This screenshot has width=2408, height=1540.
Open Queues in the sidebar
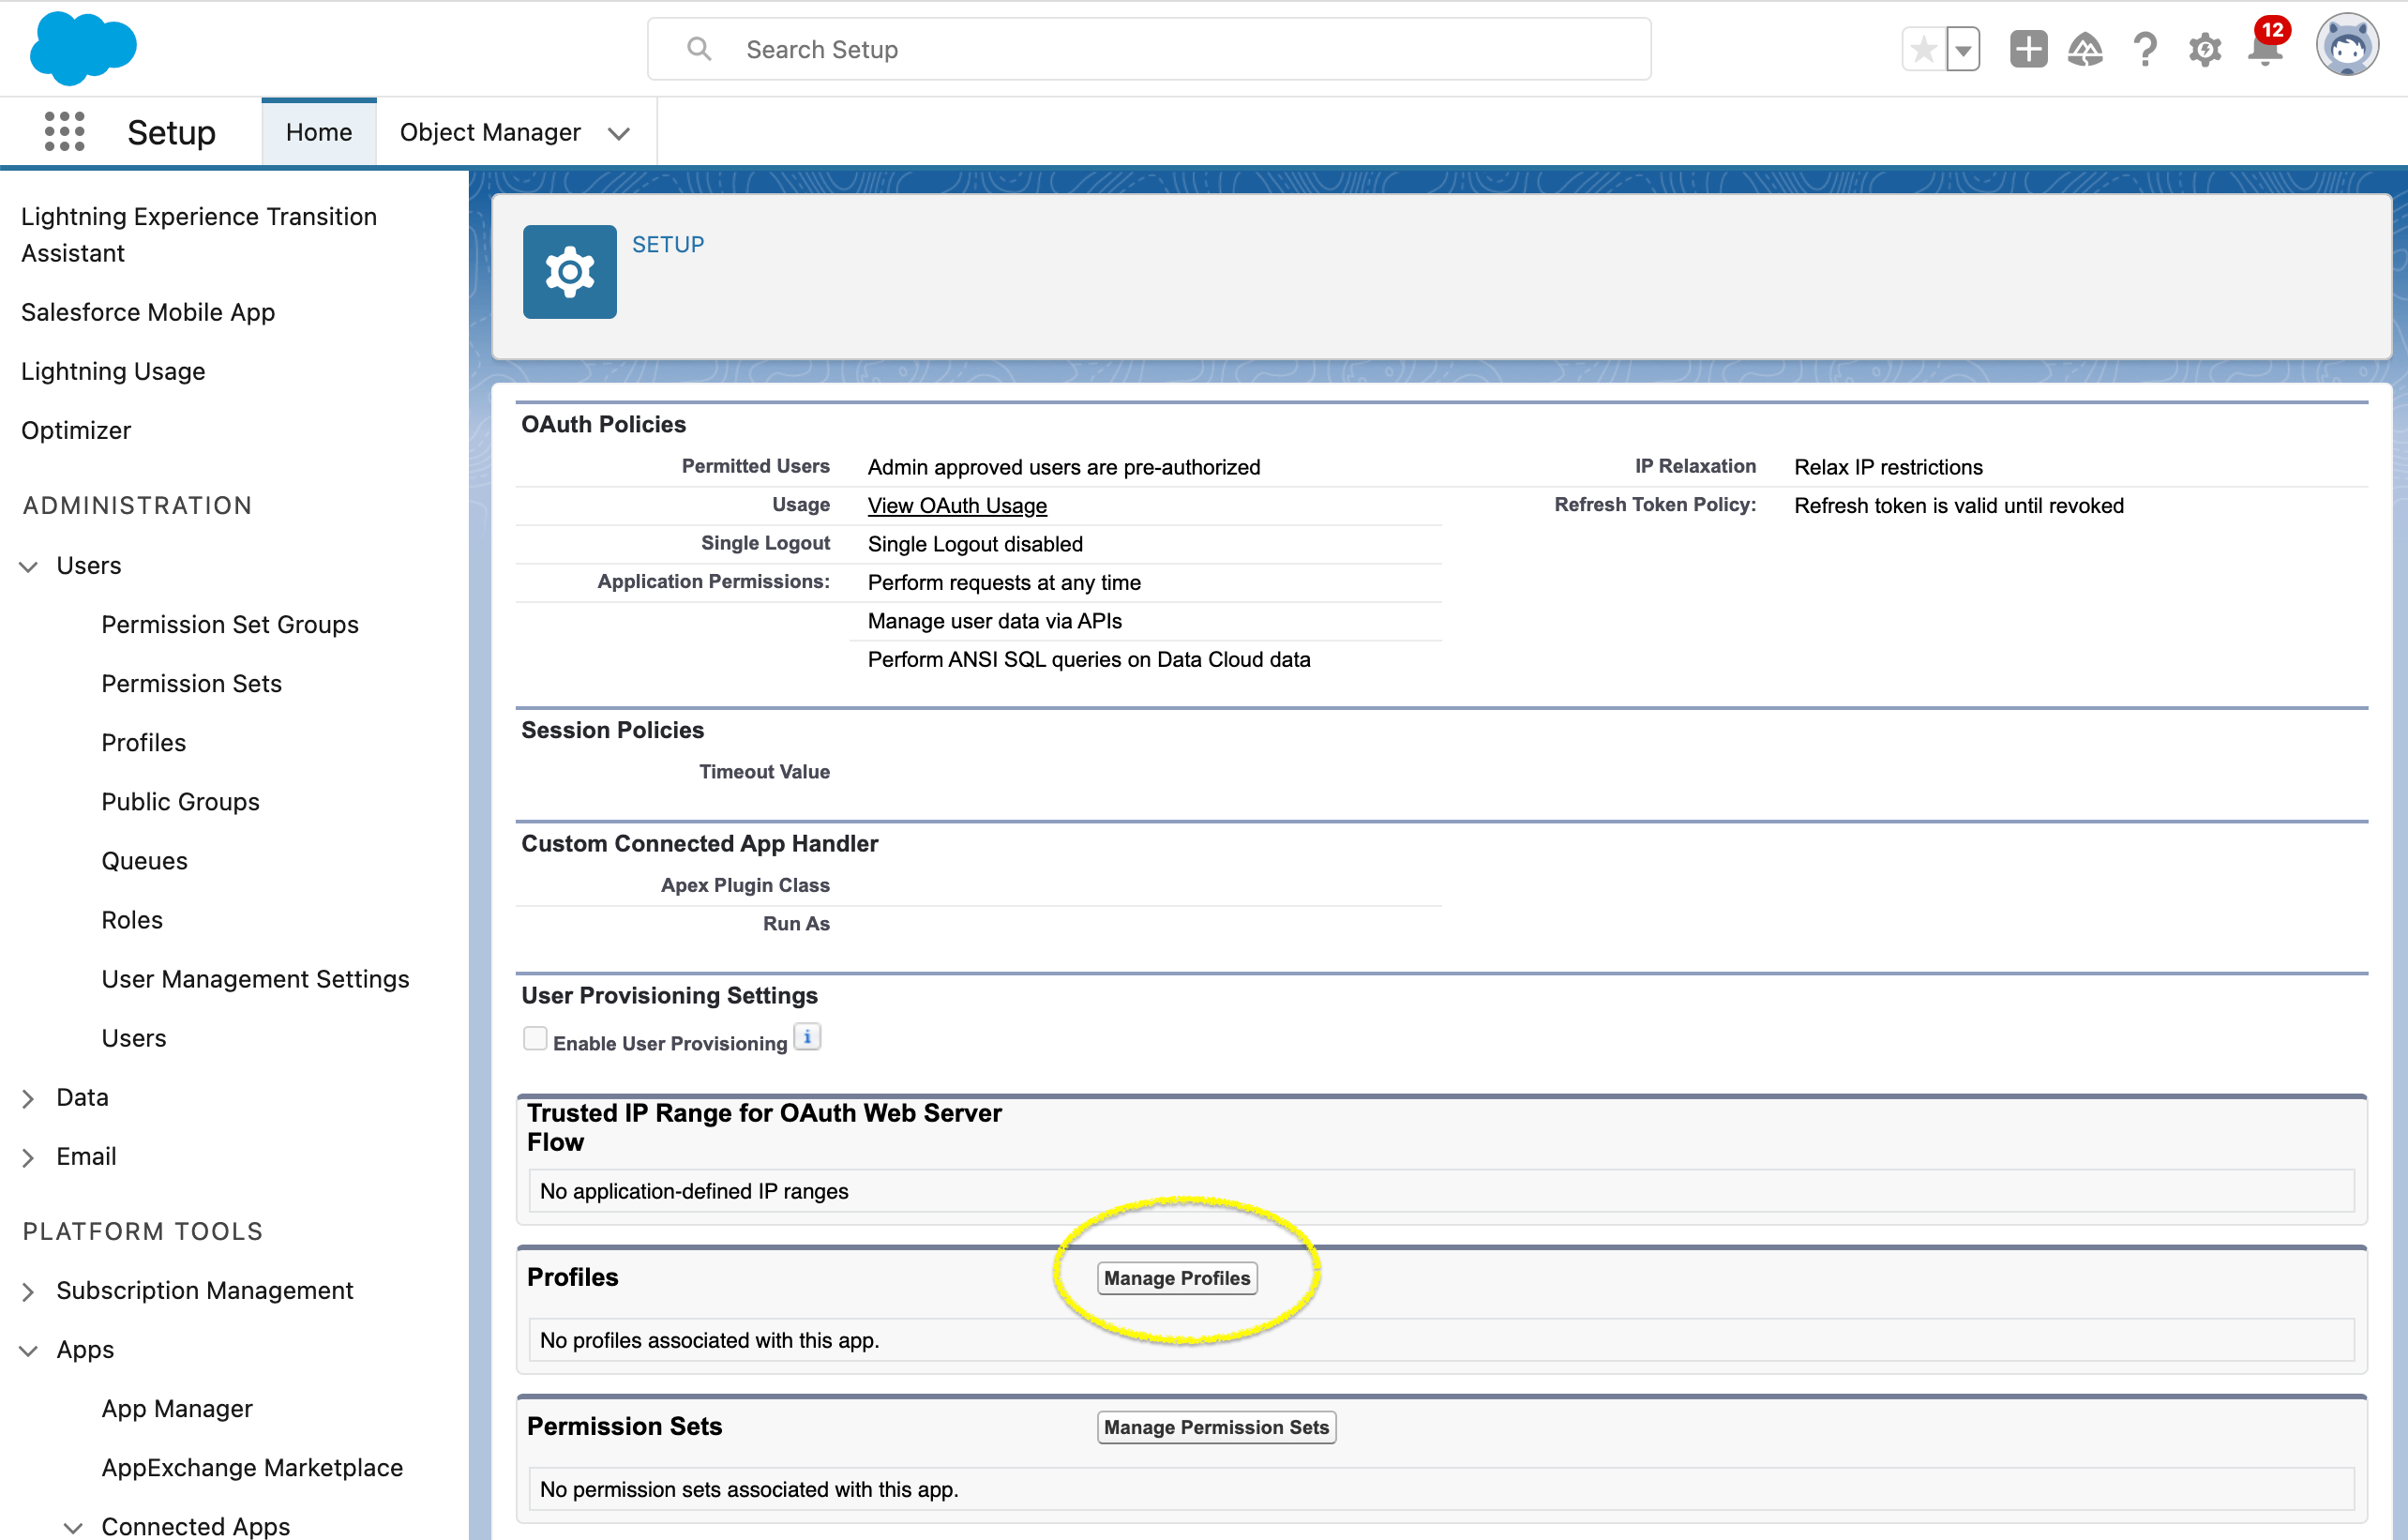(x=145, y=861)
